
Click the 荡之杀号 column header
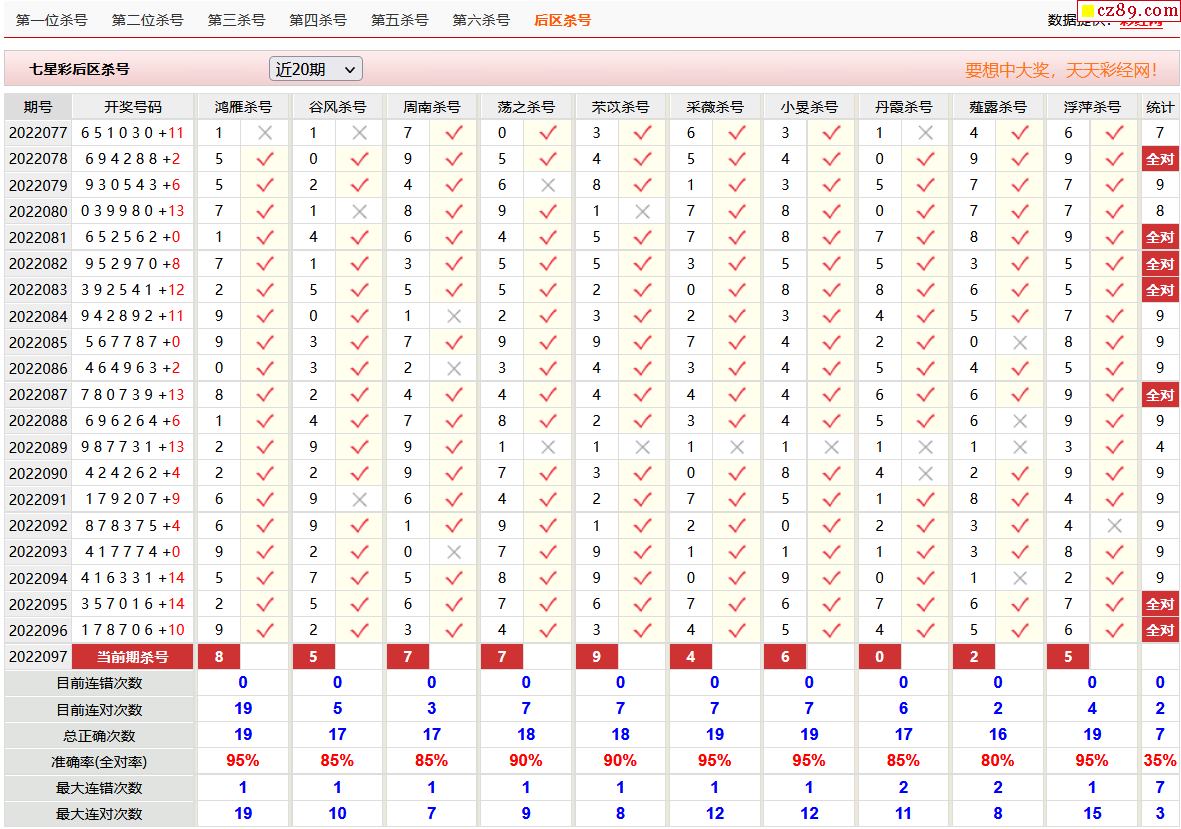pos(526,107)
